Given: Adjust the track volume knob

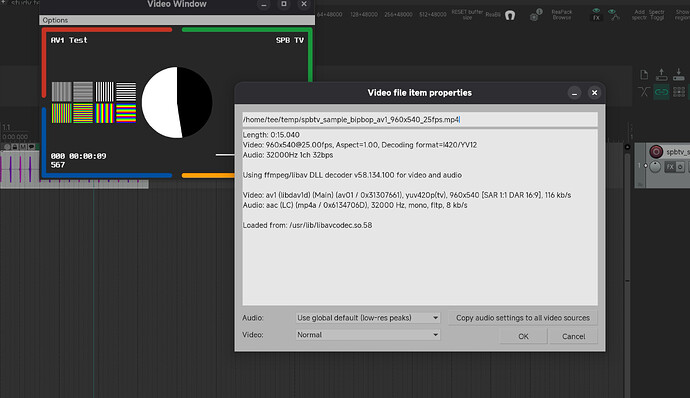Looking at the screenshot, I should pos(655,167).
